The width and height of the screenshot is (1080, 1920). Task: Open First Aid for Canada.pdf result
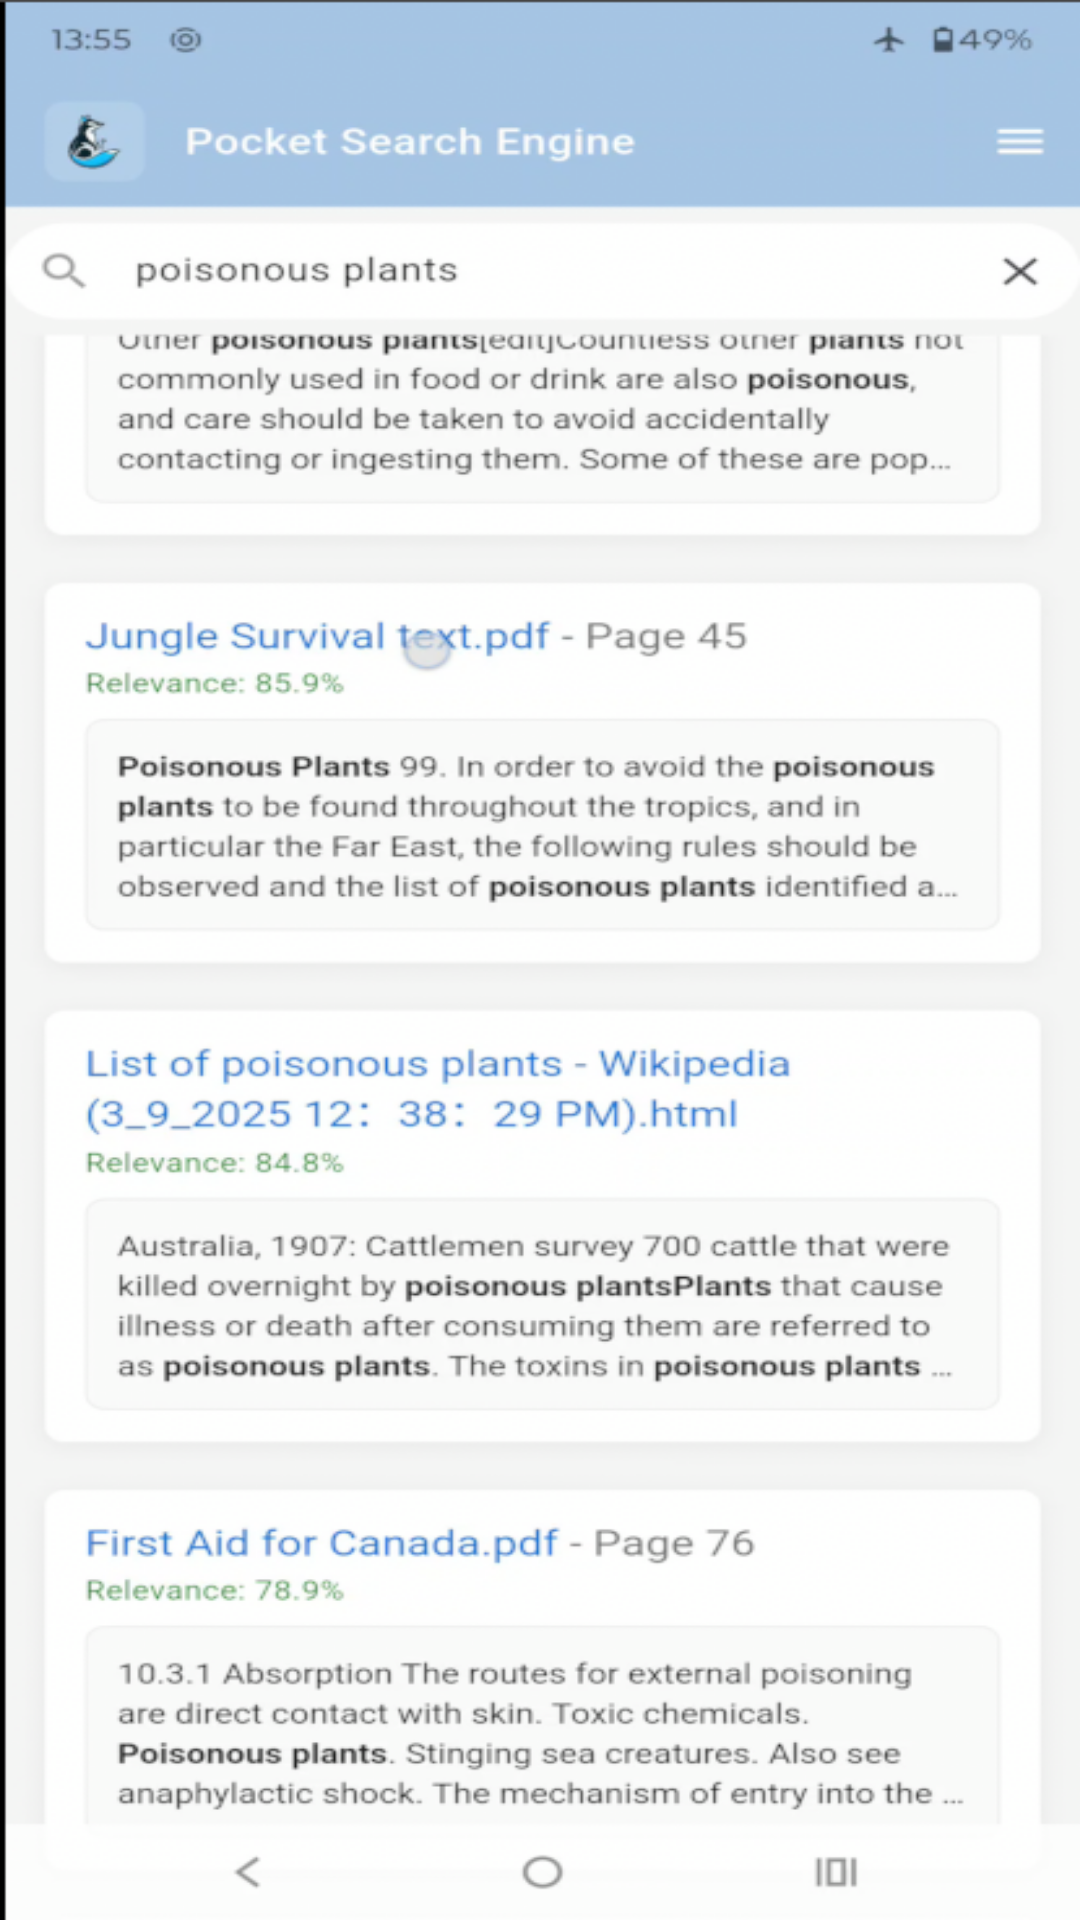click(321, 1543)
